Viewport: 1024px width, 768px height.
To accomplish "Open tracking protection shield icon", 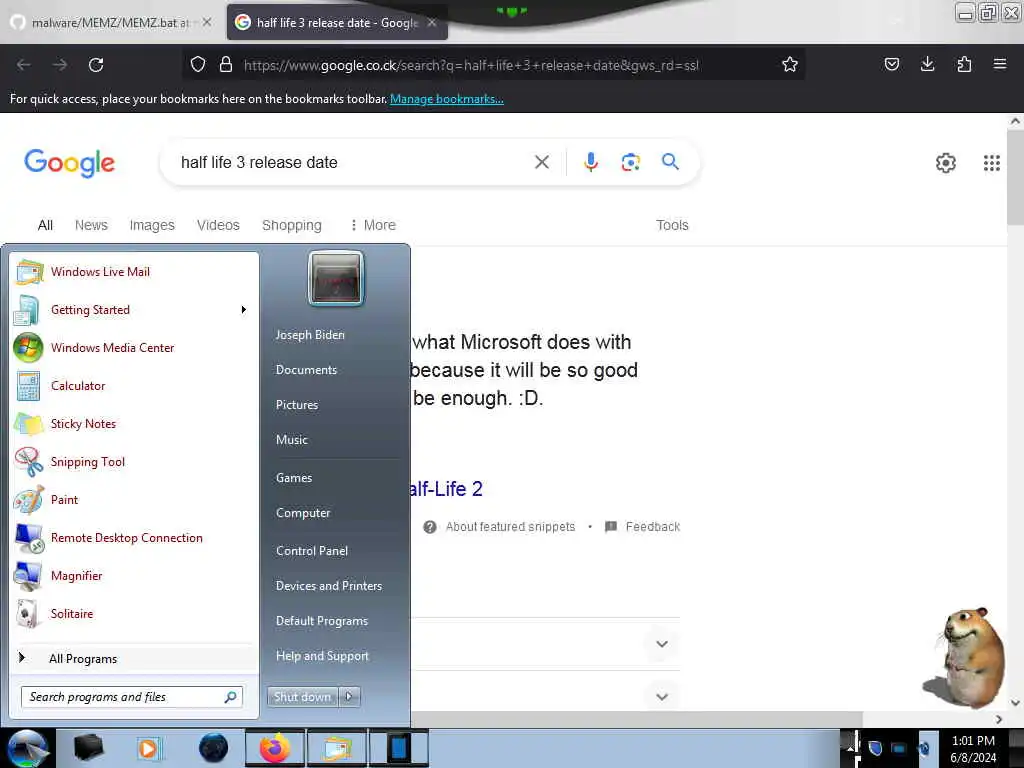I will point(198,64).
